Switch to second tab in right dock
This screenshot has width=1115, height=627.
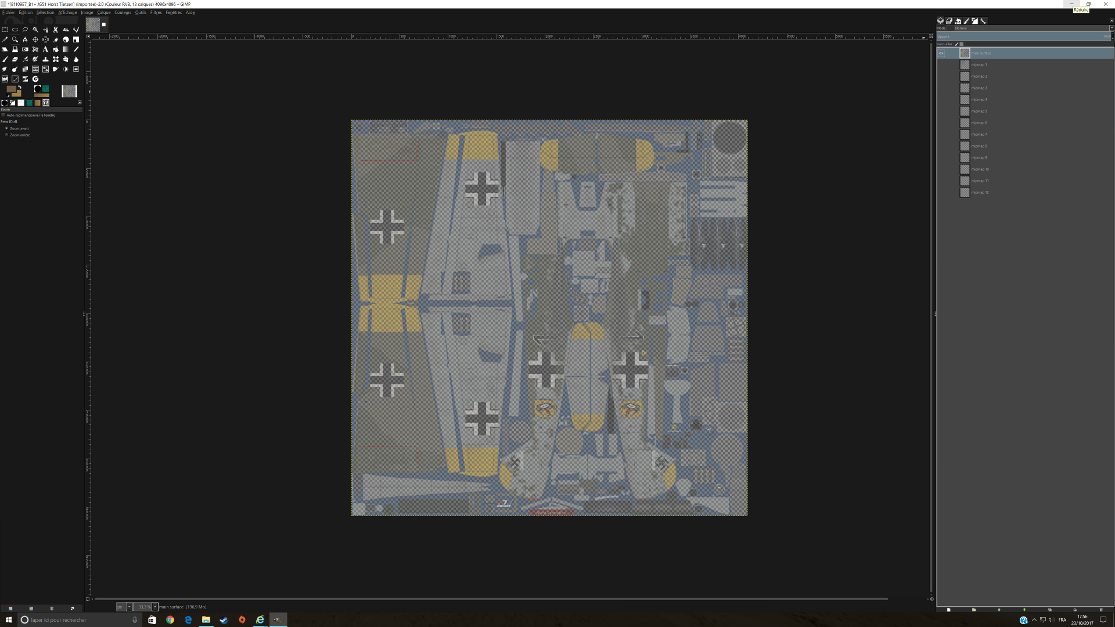[949, 21]
